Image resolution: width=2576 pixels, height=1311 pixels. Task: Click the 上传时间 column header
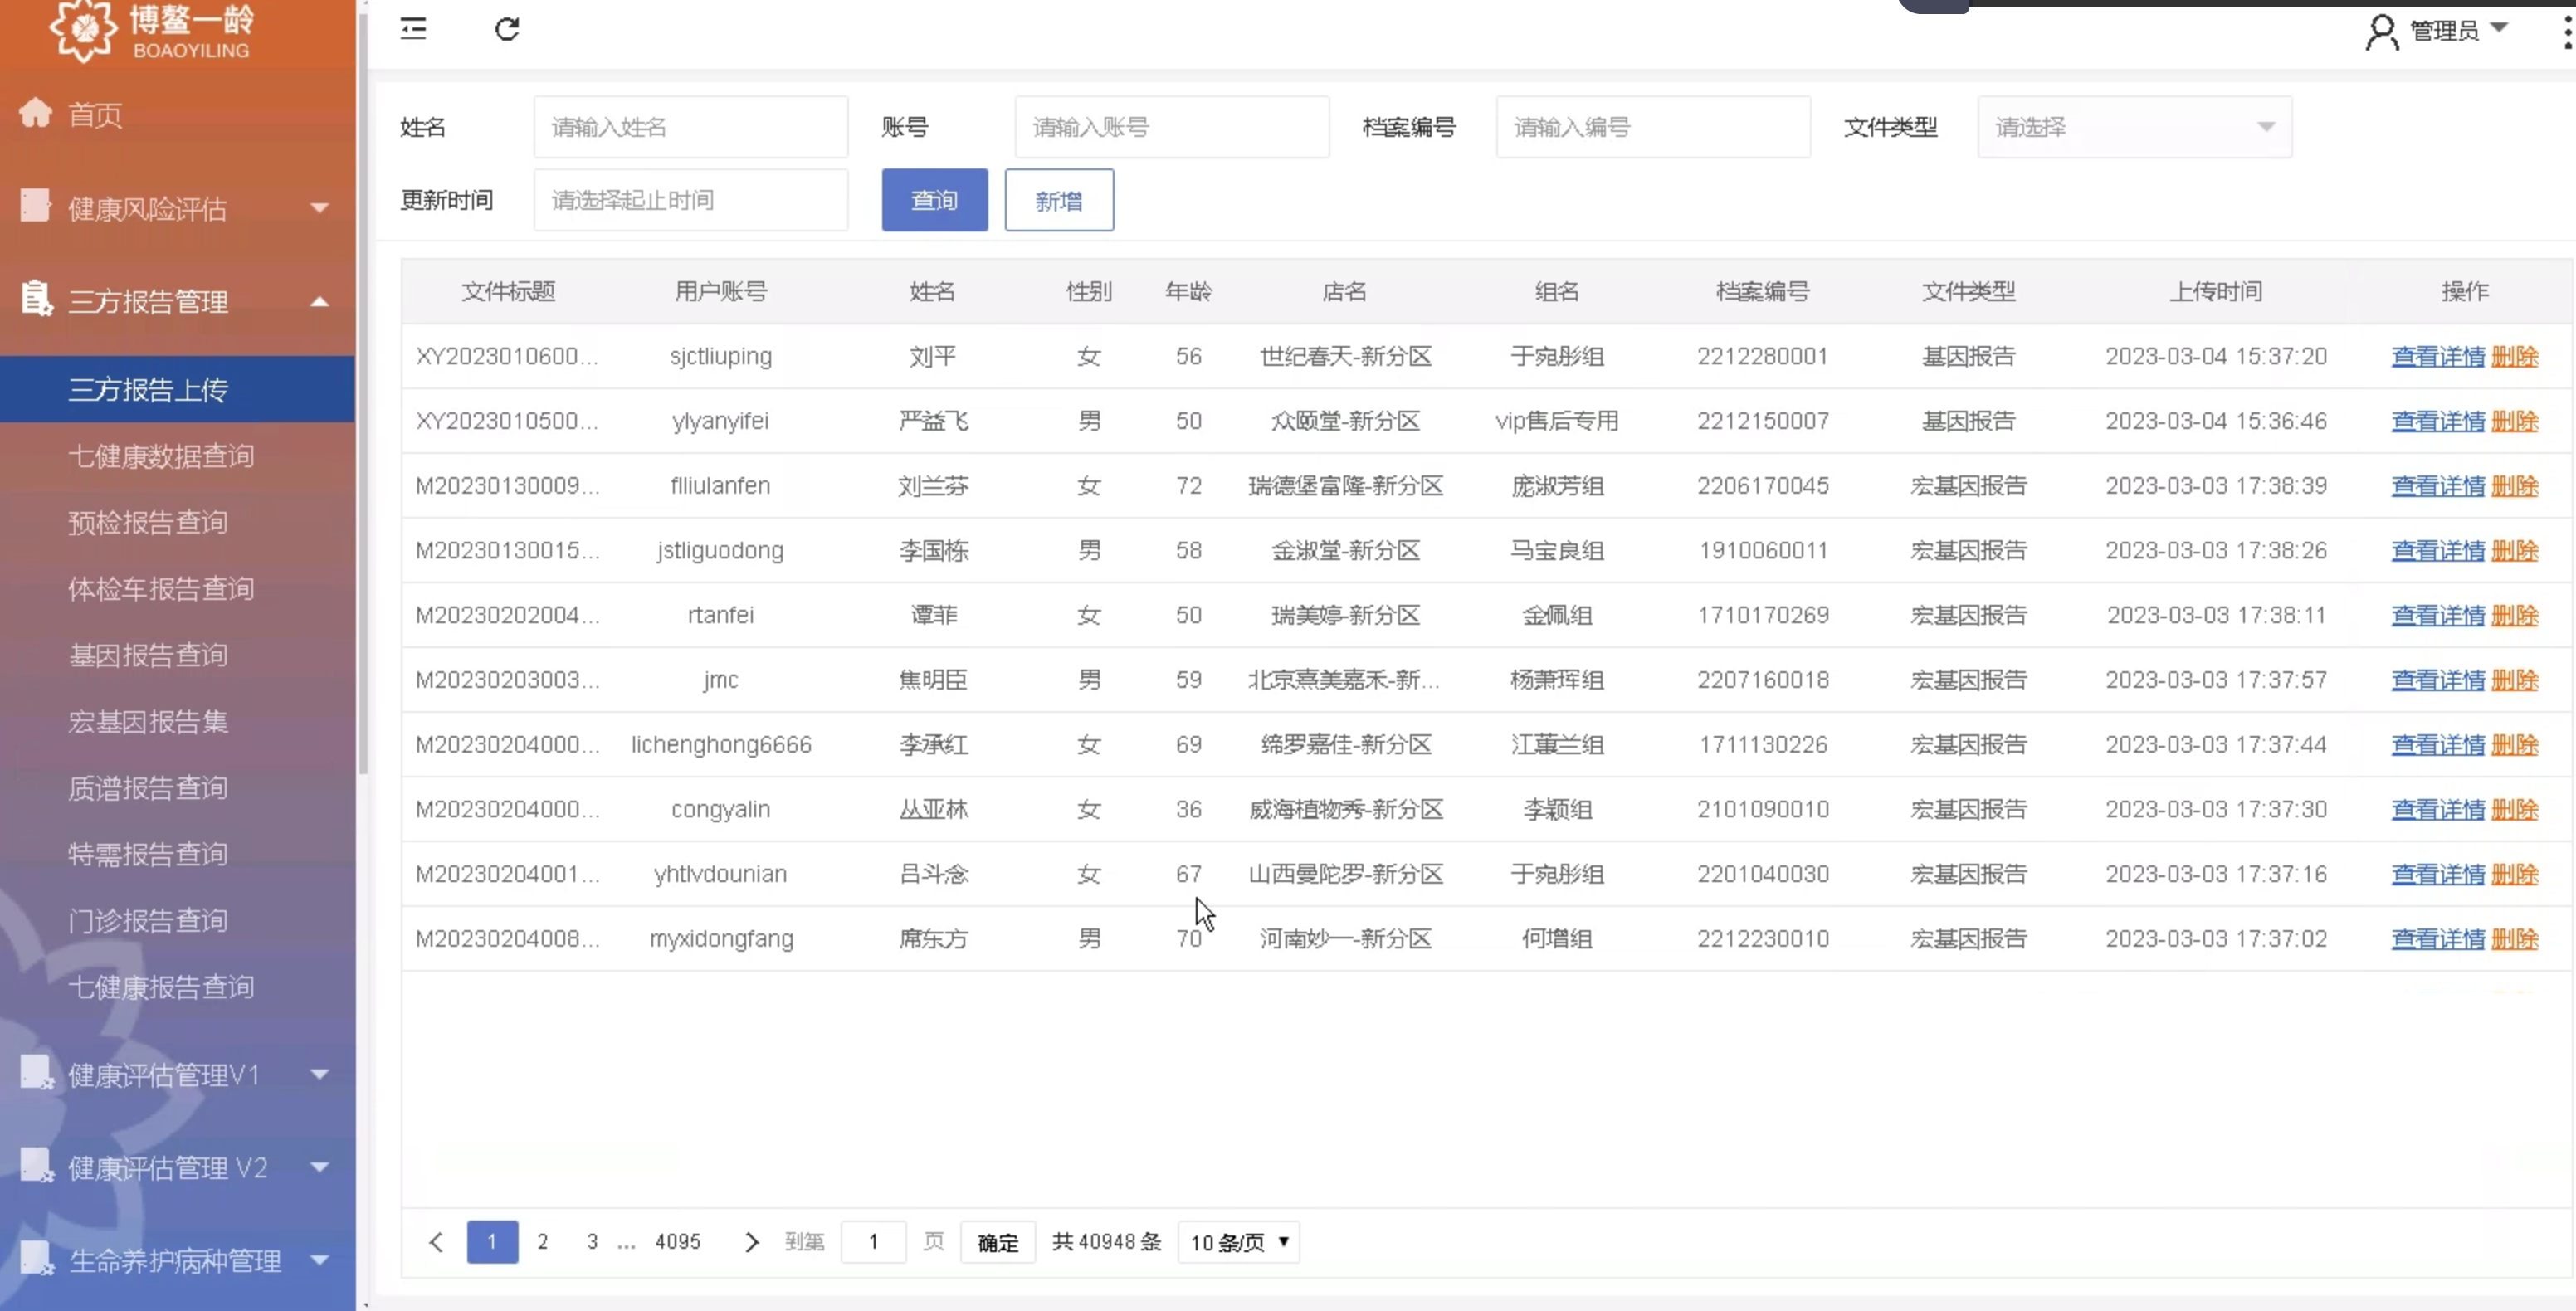click(x=2216, y=291)
